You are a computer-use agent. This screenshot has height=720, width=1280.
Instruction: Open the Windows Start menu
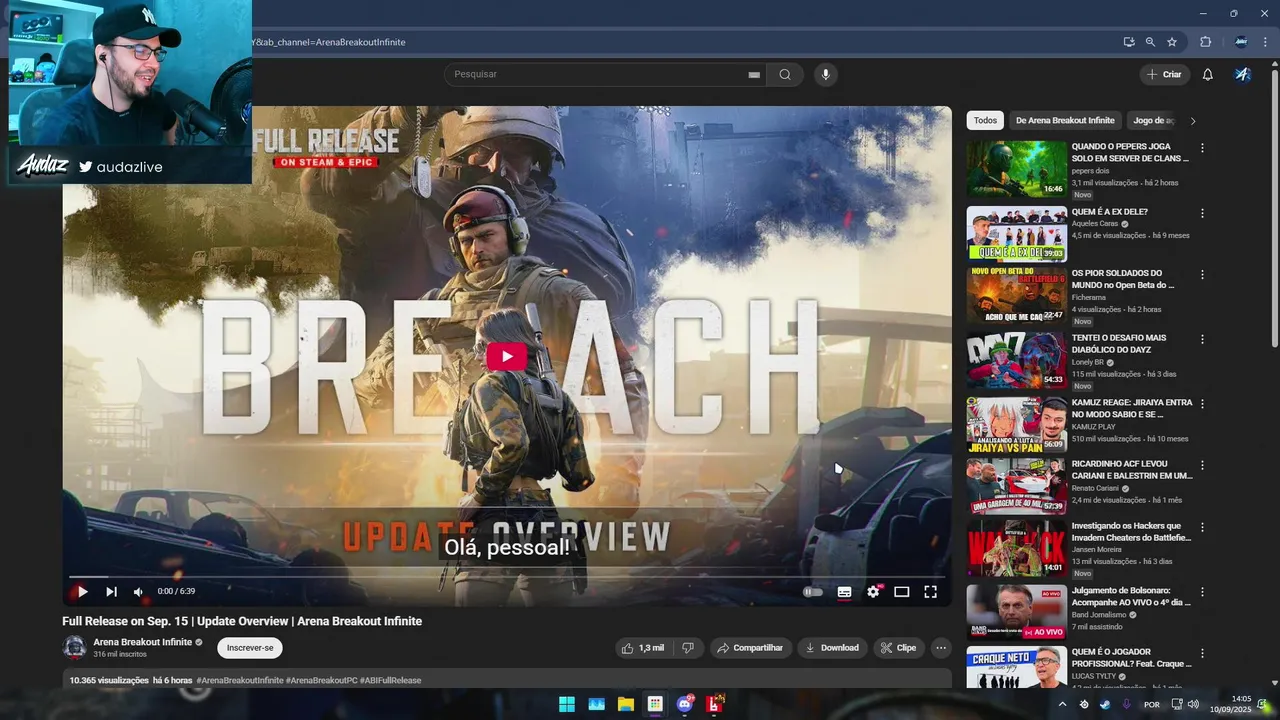pos(567,704)
